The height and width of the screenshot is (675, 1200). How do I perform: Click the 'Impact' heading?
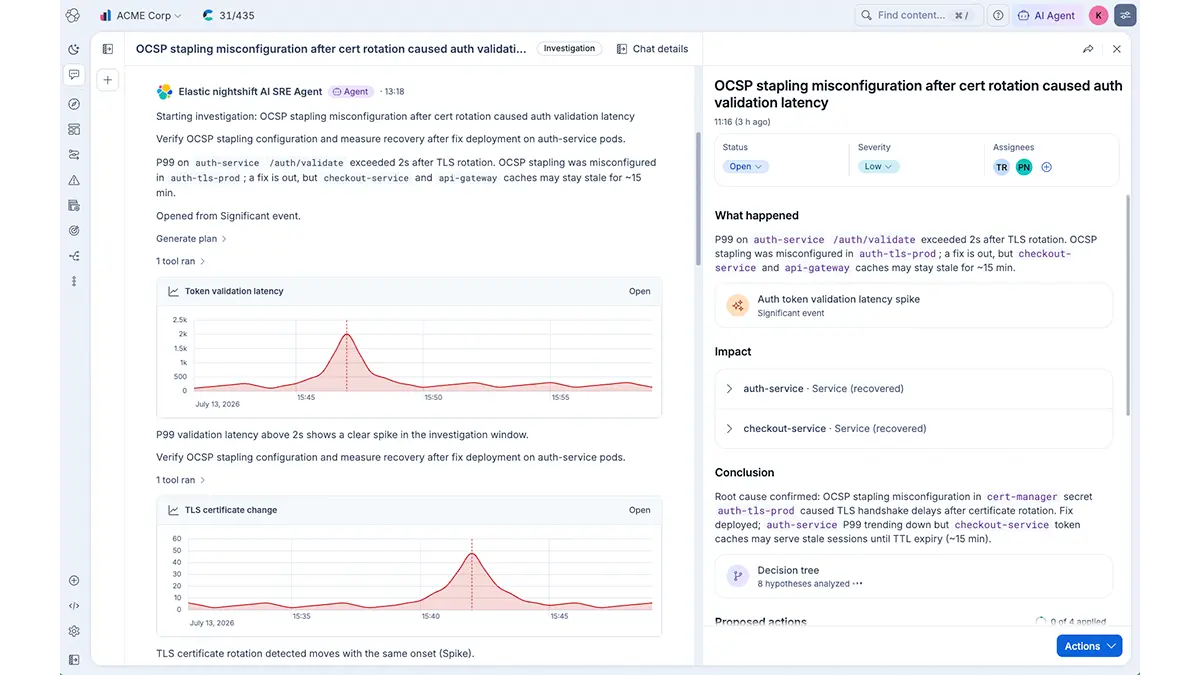[x=733, y=352]
